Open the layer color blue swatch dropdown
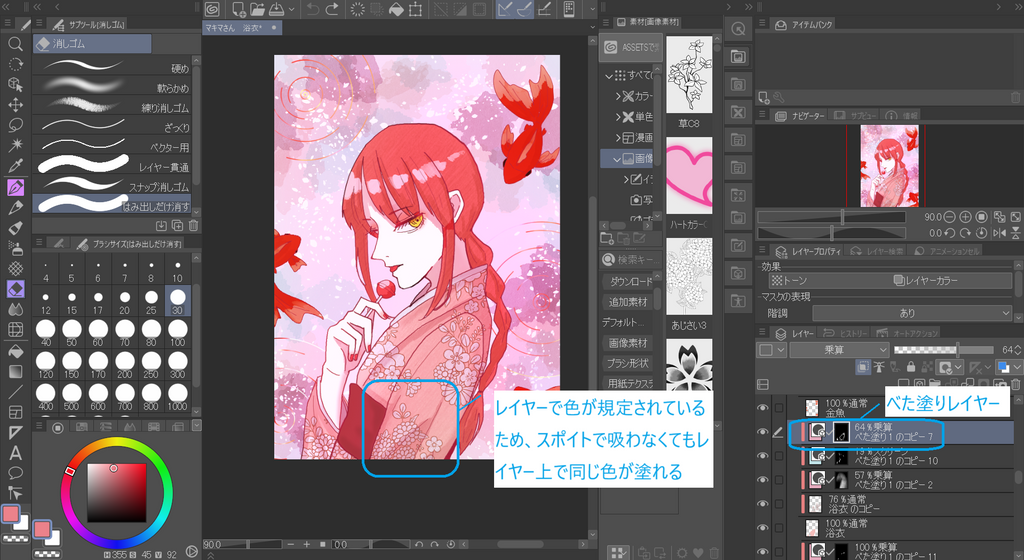Viewport: 1024px width, 560px height. 1008,367
